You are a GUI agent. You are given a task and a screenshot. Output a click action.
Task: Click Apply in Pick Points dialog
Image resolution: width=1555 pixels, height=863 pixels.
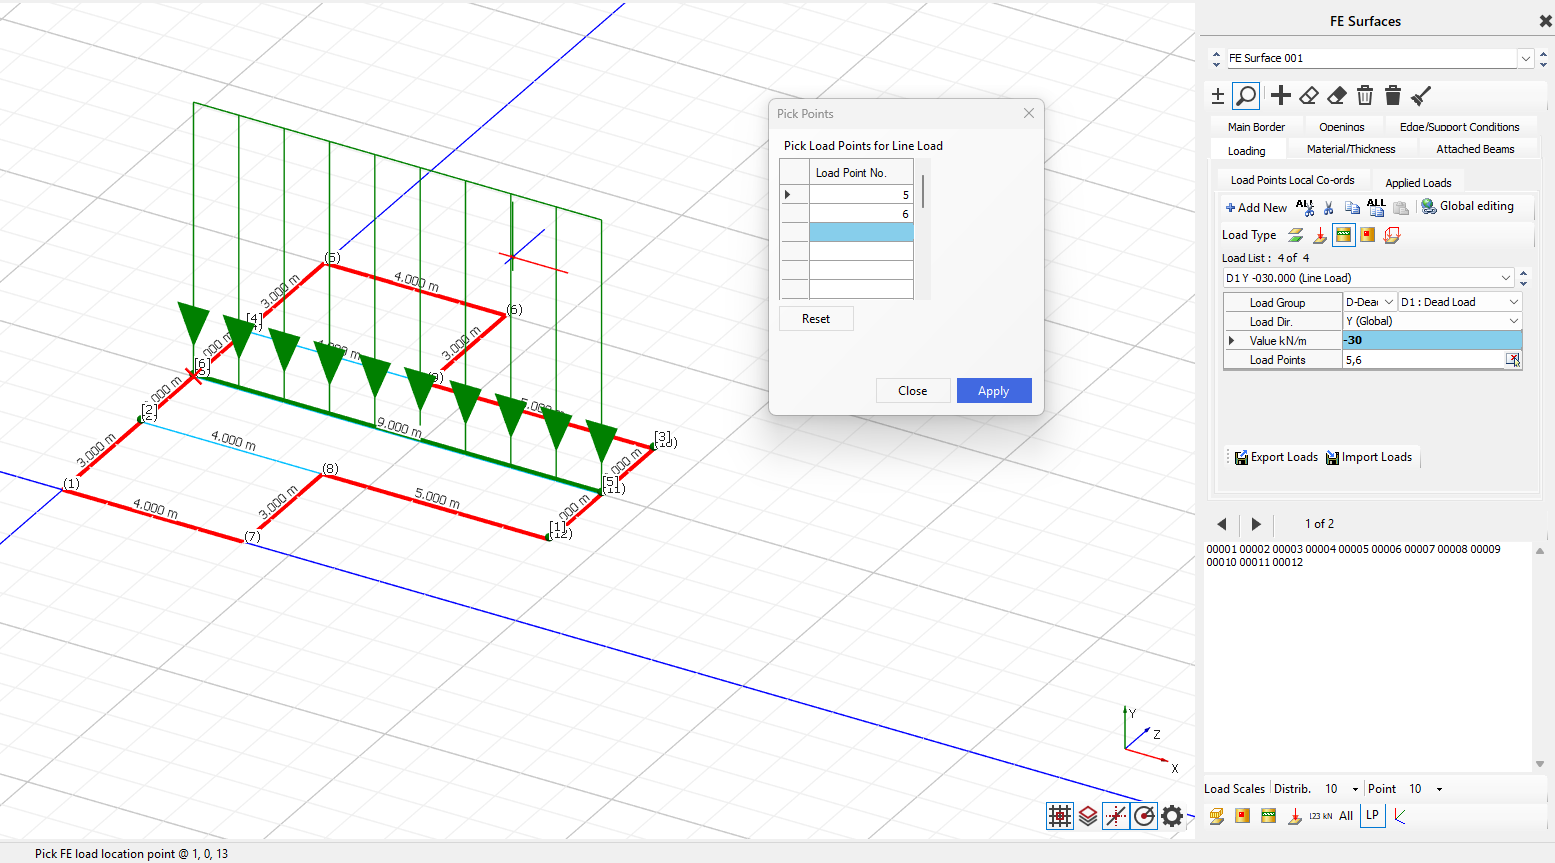point(993,391)
